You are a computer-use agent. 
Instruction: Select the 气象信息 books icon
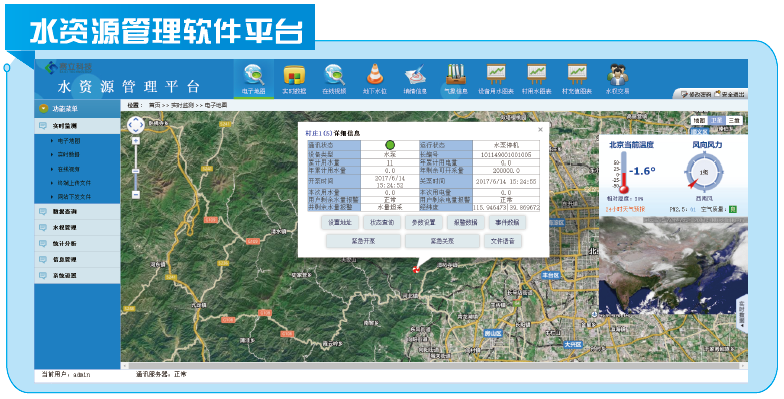tap(456, 75)
